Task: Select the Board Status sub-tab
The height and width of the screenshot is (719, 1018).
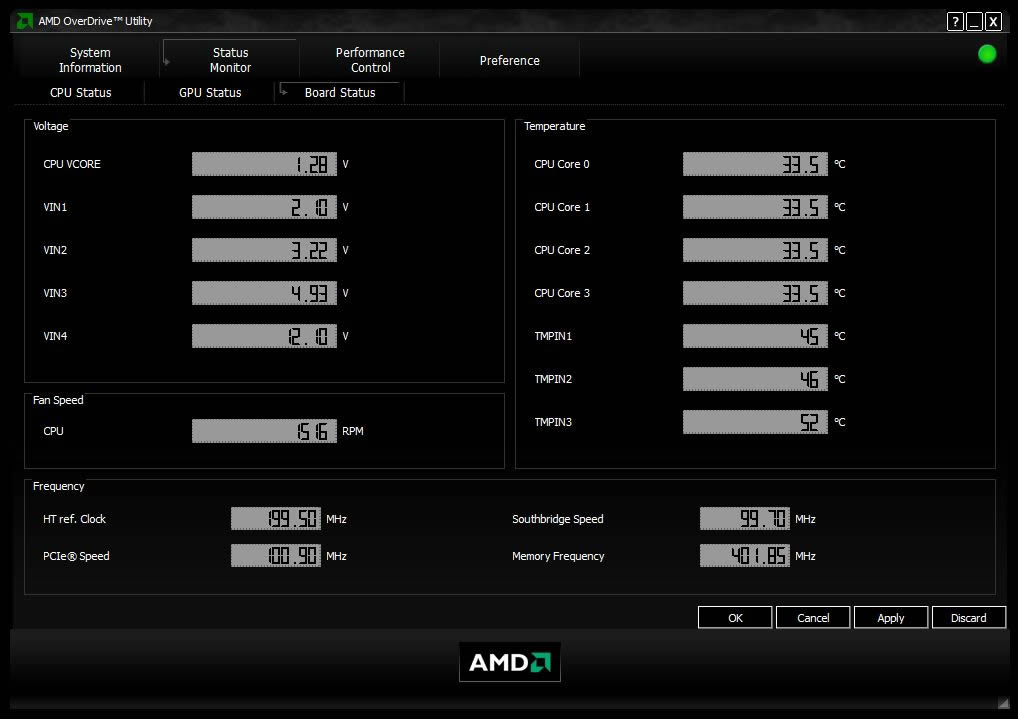Action: pos(340,93)
